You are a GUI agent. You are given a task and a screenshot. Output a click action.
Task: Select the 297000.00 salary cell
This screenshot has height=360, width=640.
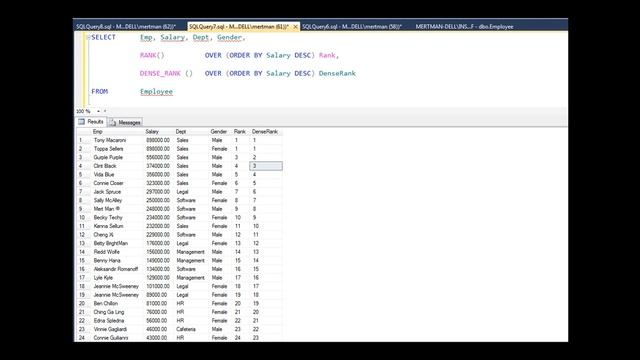click(159, 191)
